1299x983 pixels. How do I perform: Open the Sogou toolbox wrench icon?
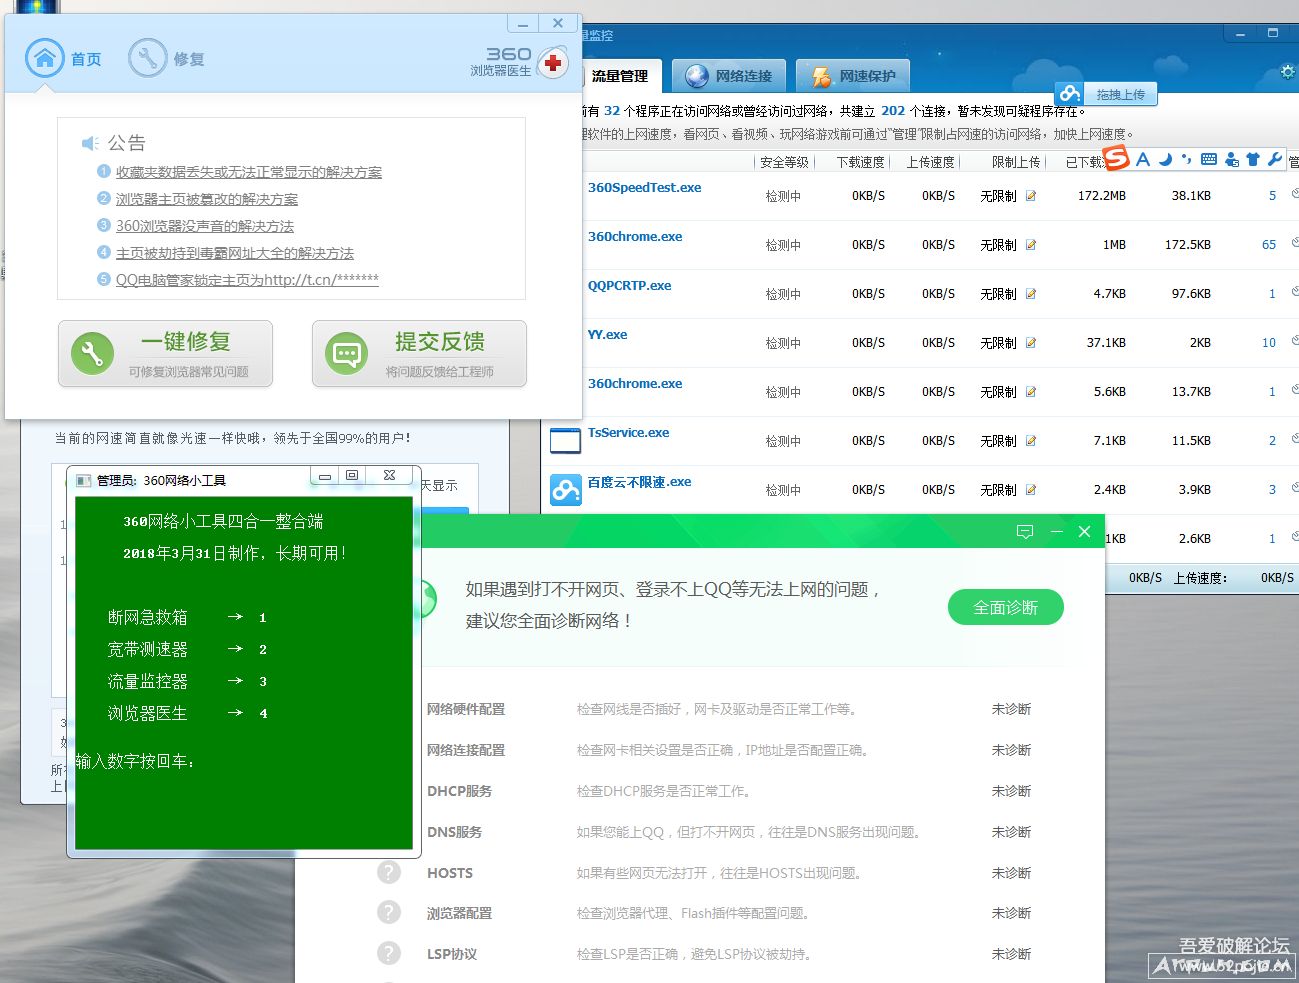[x=1274, y=159]
